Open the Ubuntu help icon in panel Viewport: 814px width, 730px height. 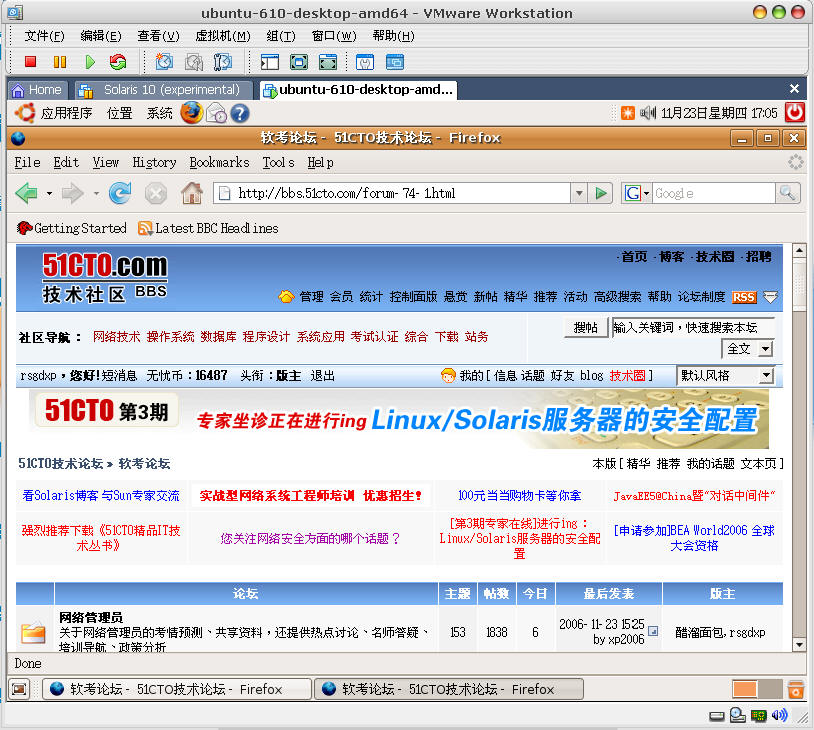point(239,113)
